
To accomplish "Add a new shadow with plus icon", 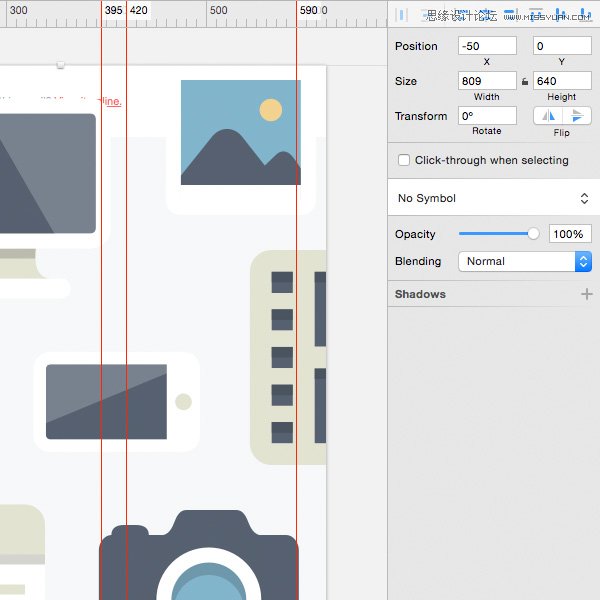I will pos(587,294).
